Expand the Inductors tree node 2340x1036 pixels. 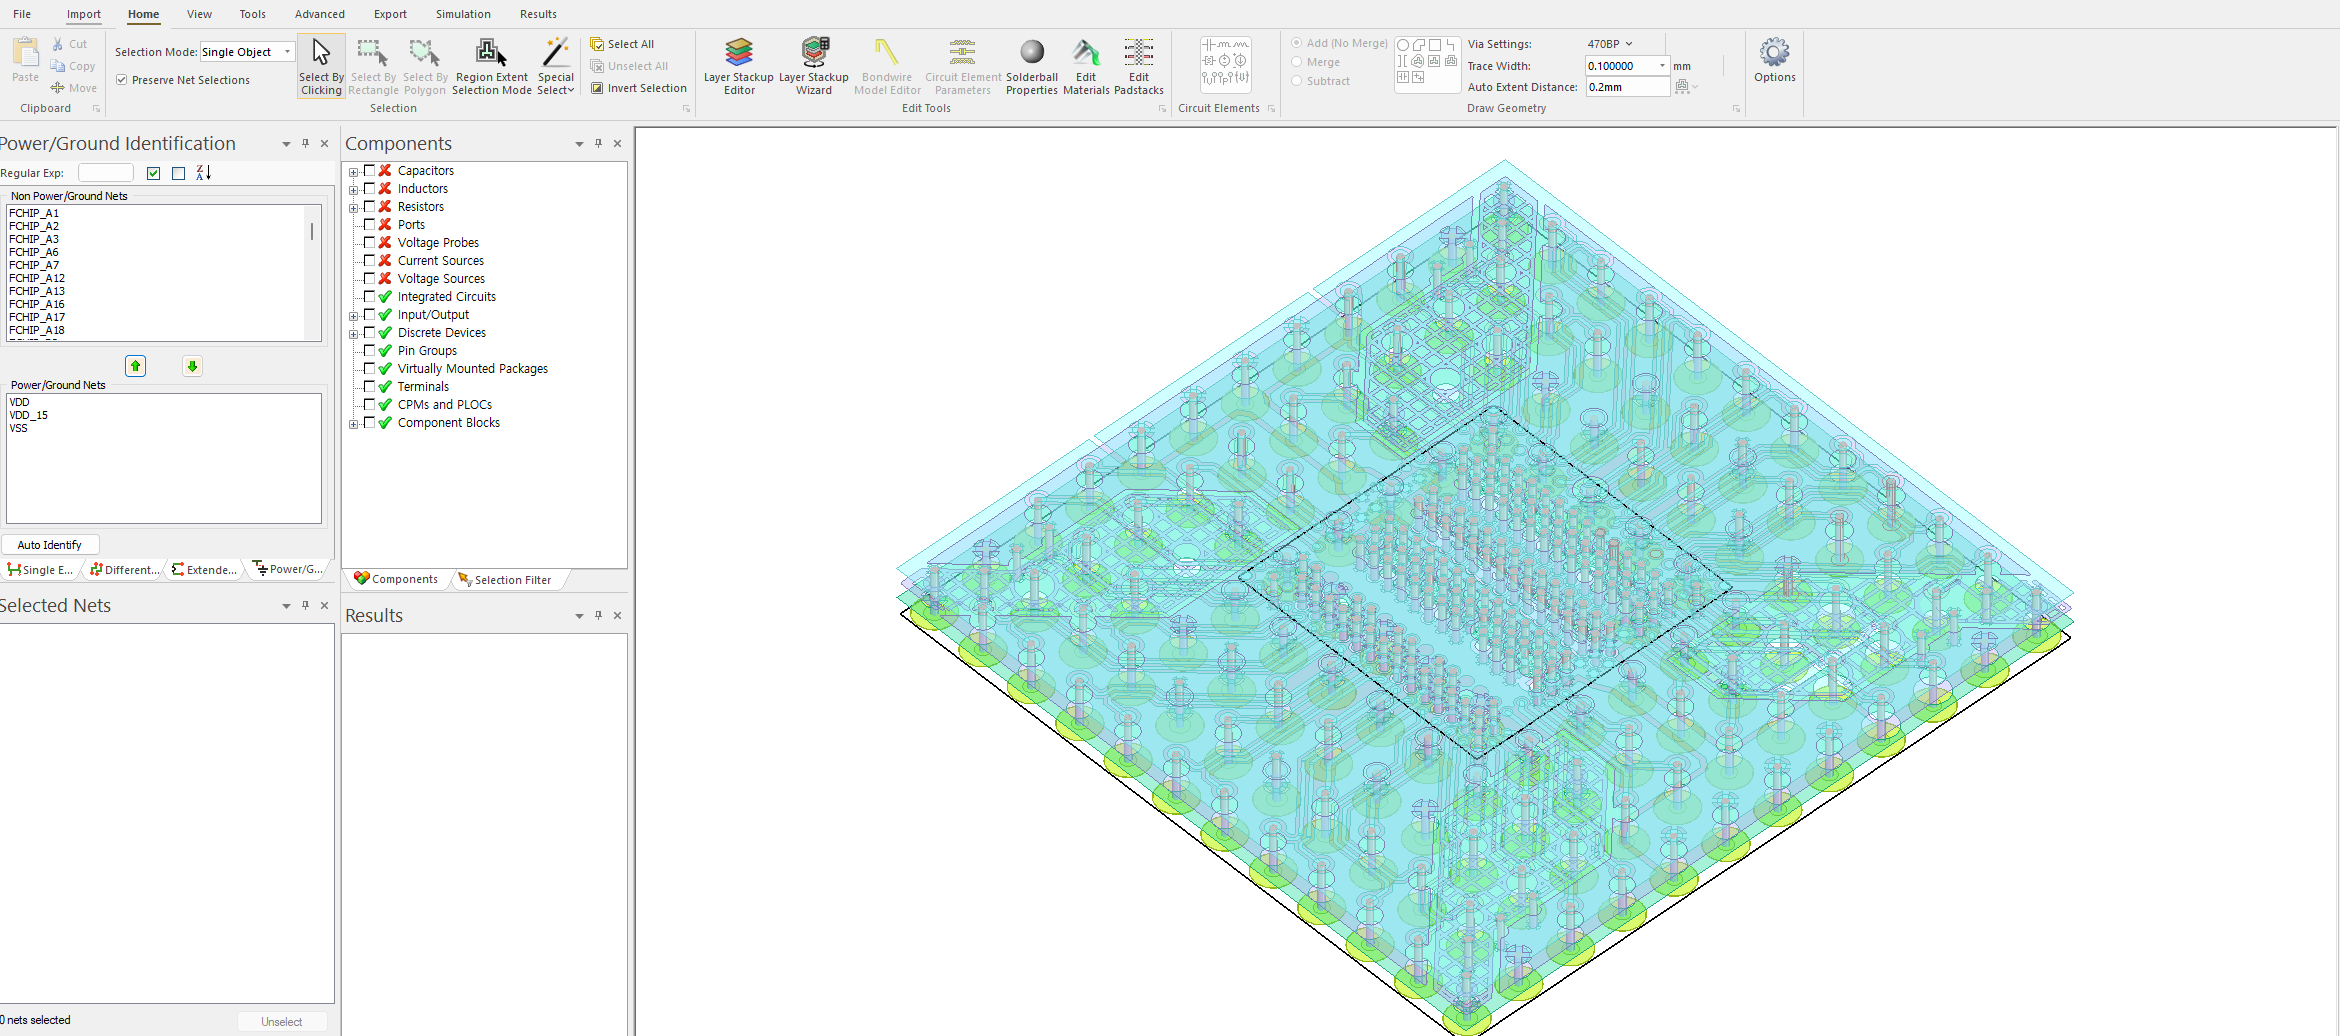click(x=353, y=190)
